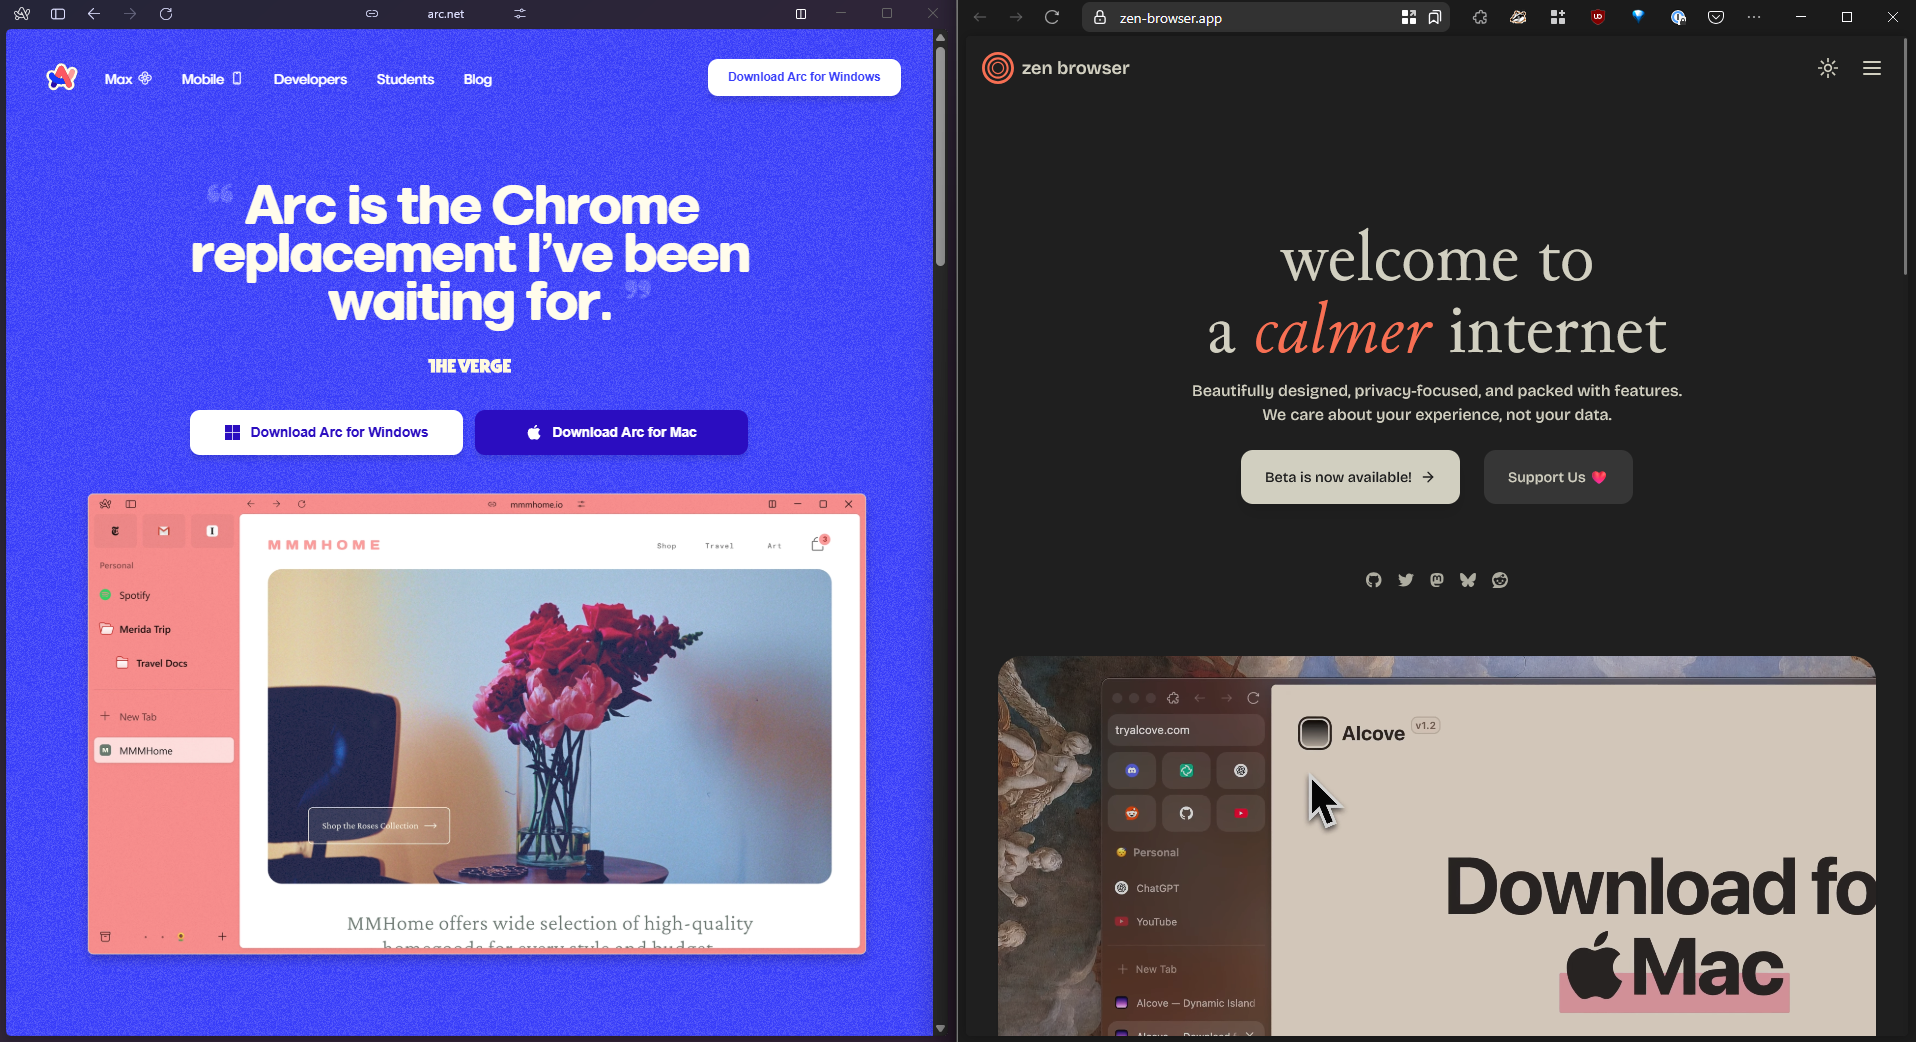The image size is (1916, 1042).
Task: Open Zen Reddit social icon
Action: 1500,580
